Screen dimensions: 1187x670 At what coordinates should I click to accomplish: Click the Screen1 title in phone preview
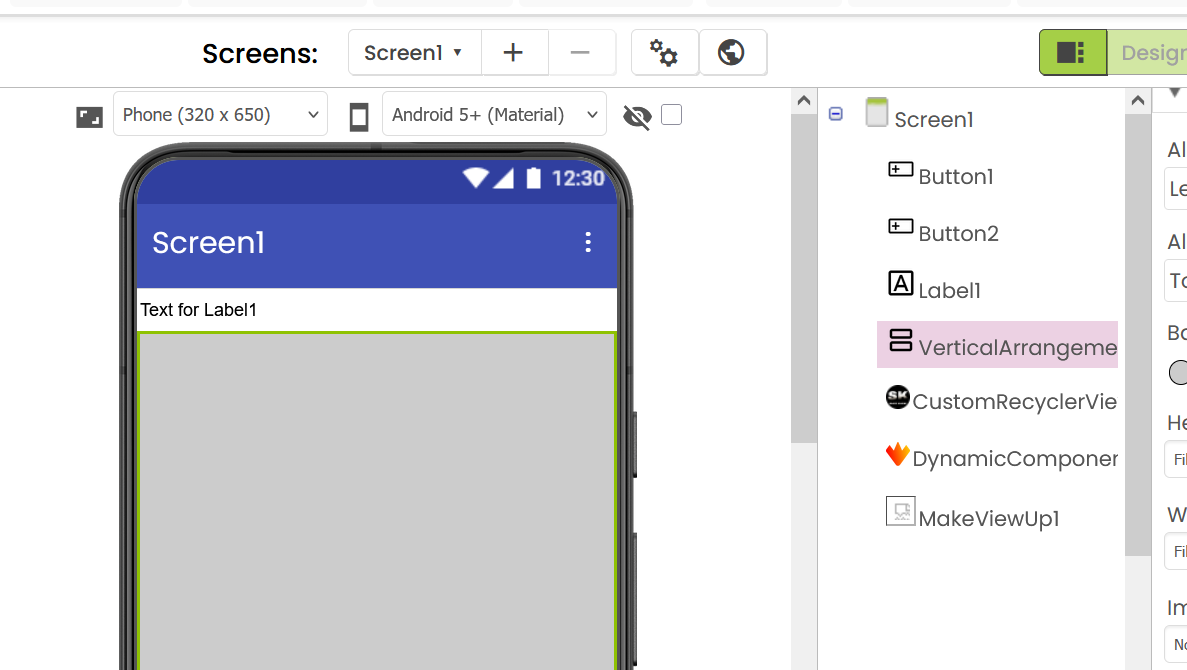click(x=208, y=243)
